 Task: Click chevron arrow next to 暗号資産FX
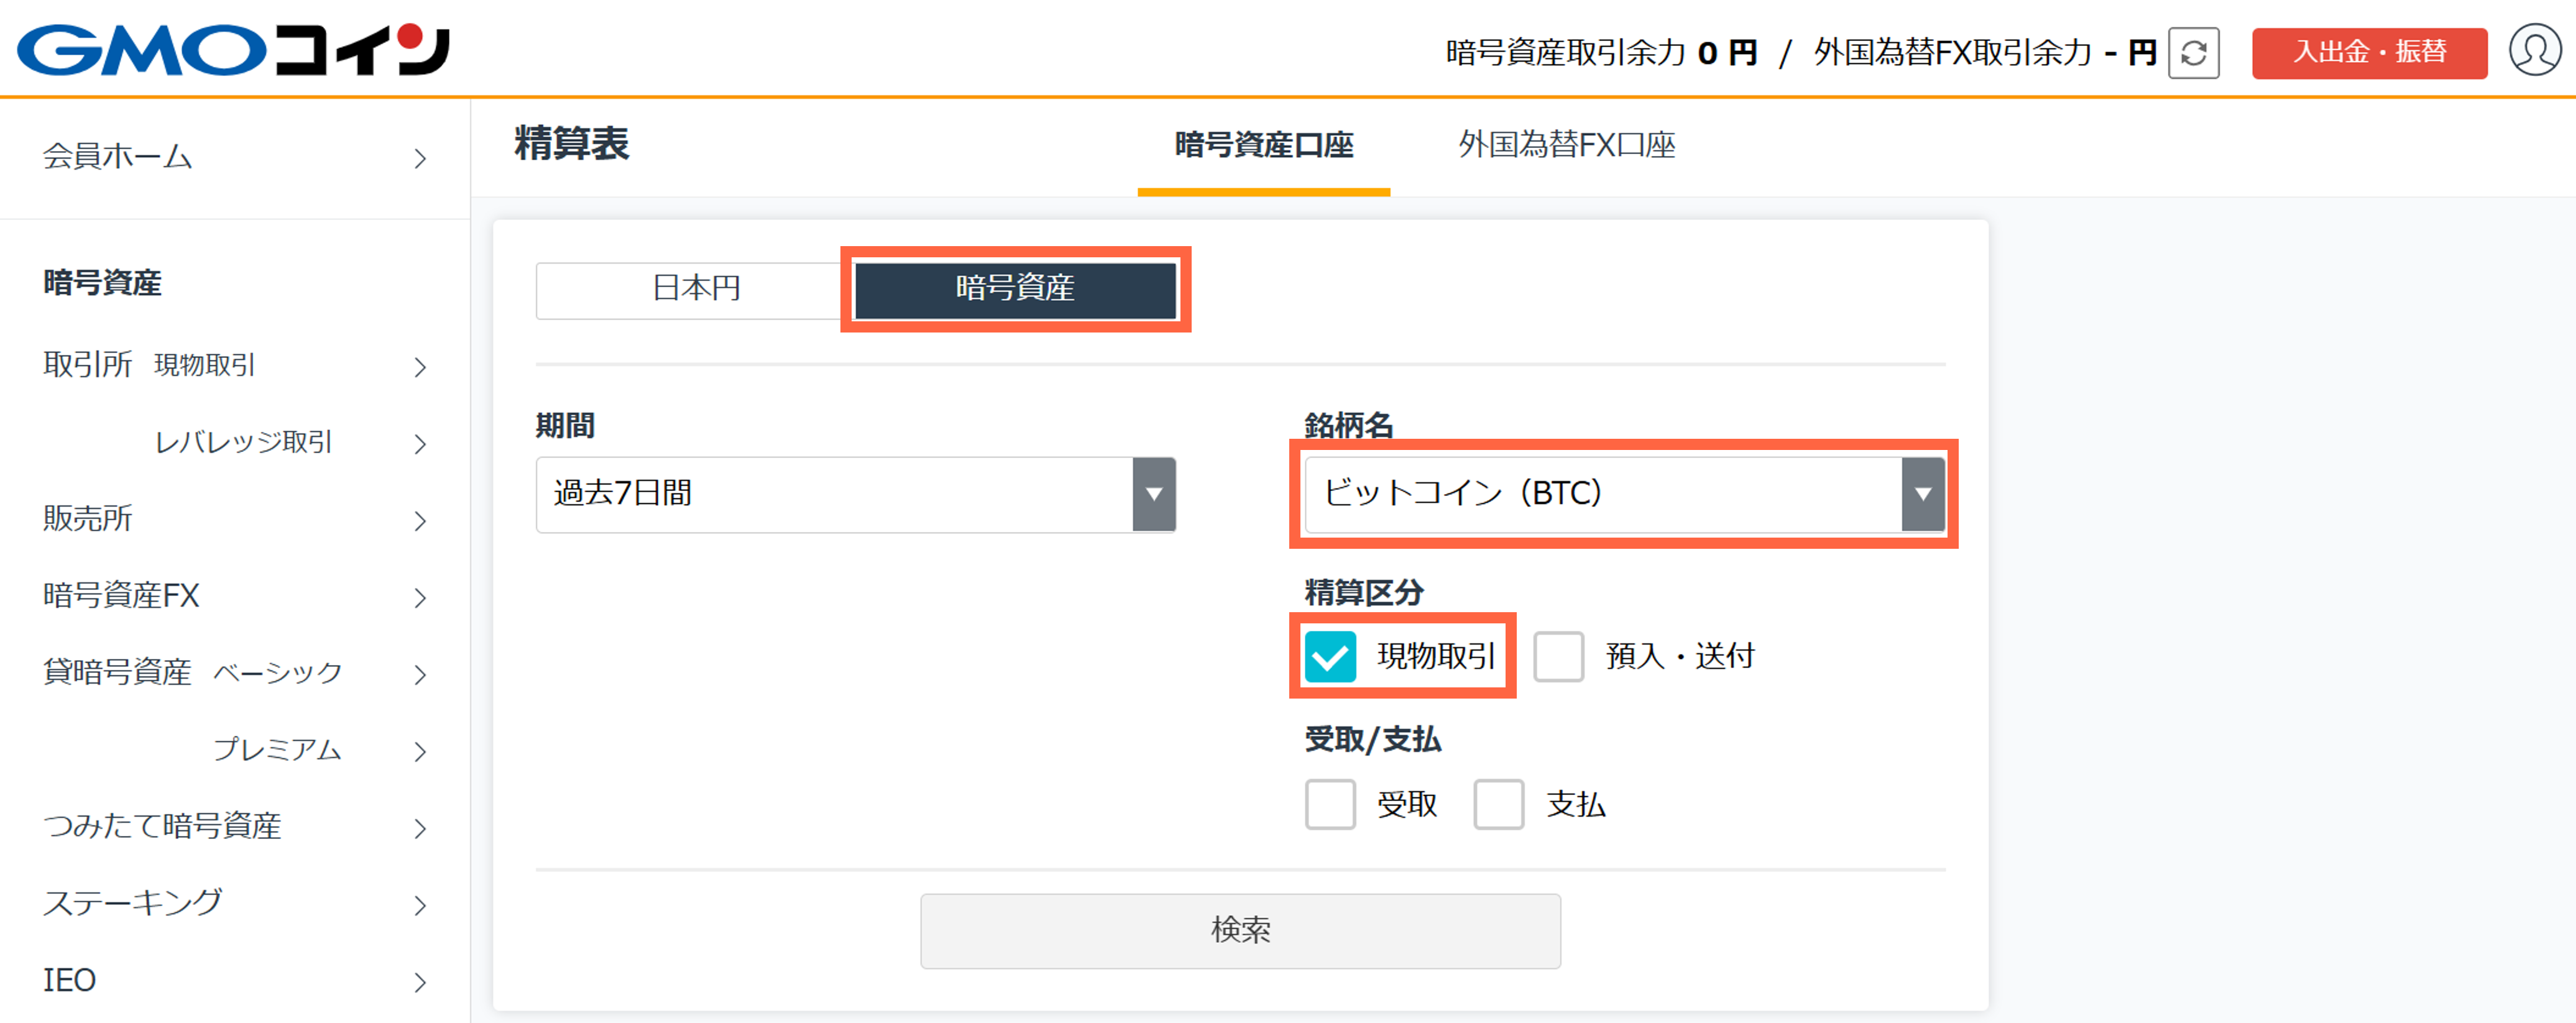[x=420, y=597]
